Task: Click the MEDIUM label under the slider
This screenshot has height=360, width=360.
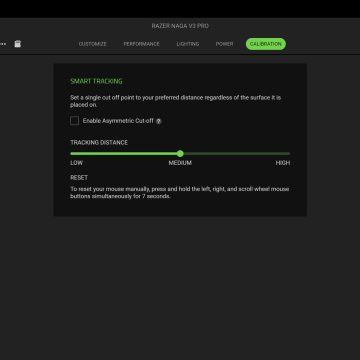Action: [180, 163]
